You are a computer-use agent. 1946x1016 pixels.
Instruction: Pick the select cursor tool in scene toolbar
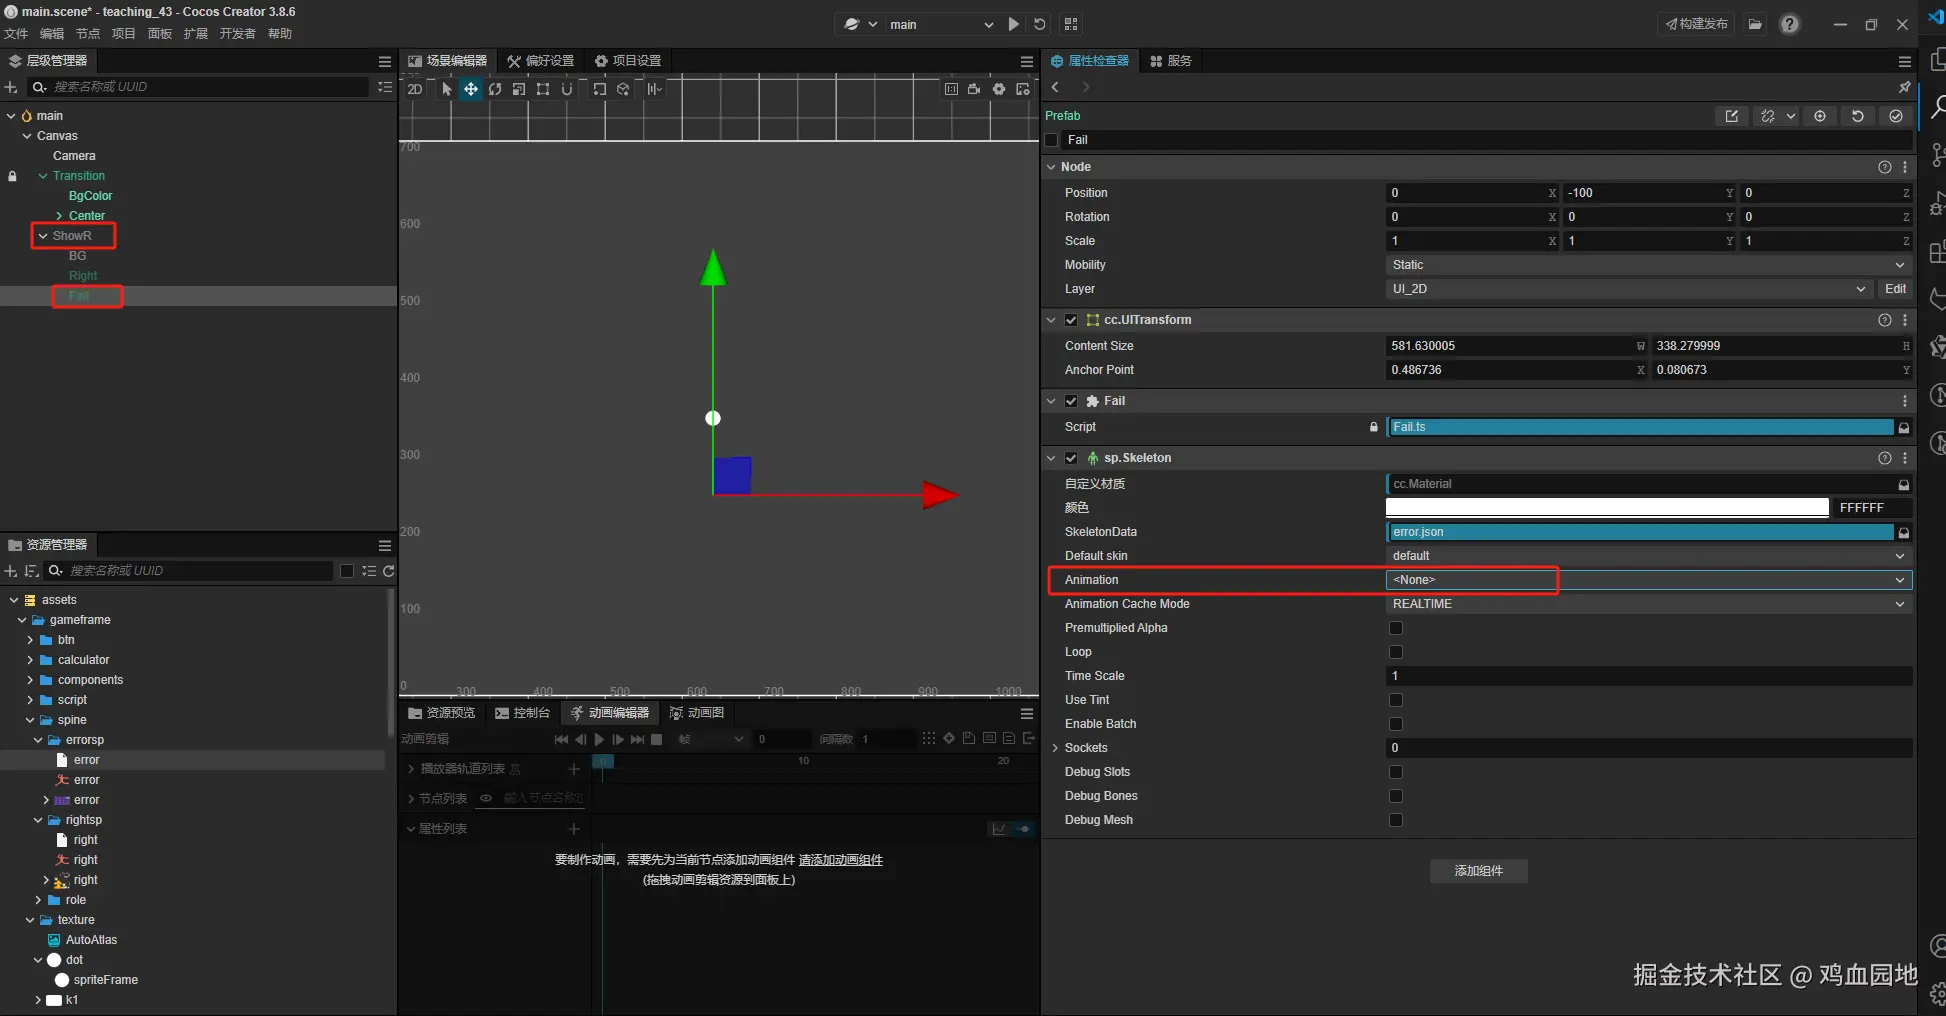tap(447, 89)
